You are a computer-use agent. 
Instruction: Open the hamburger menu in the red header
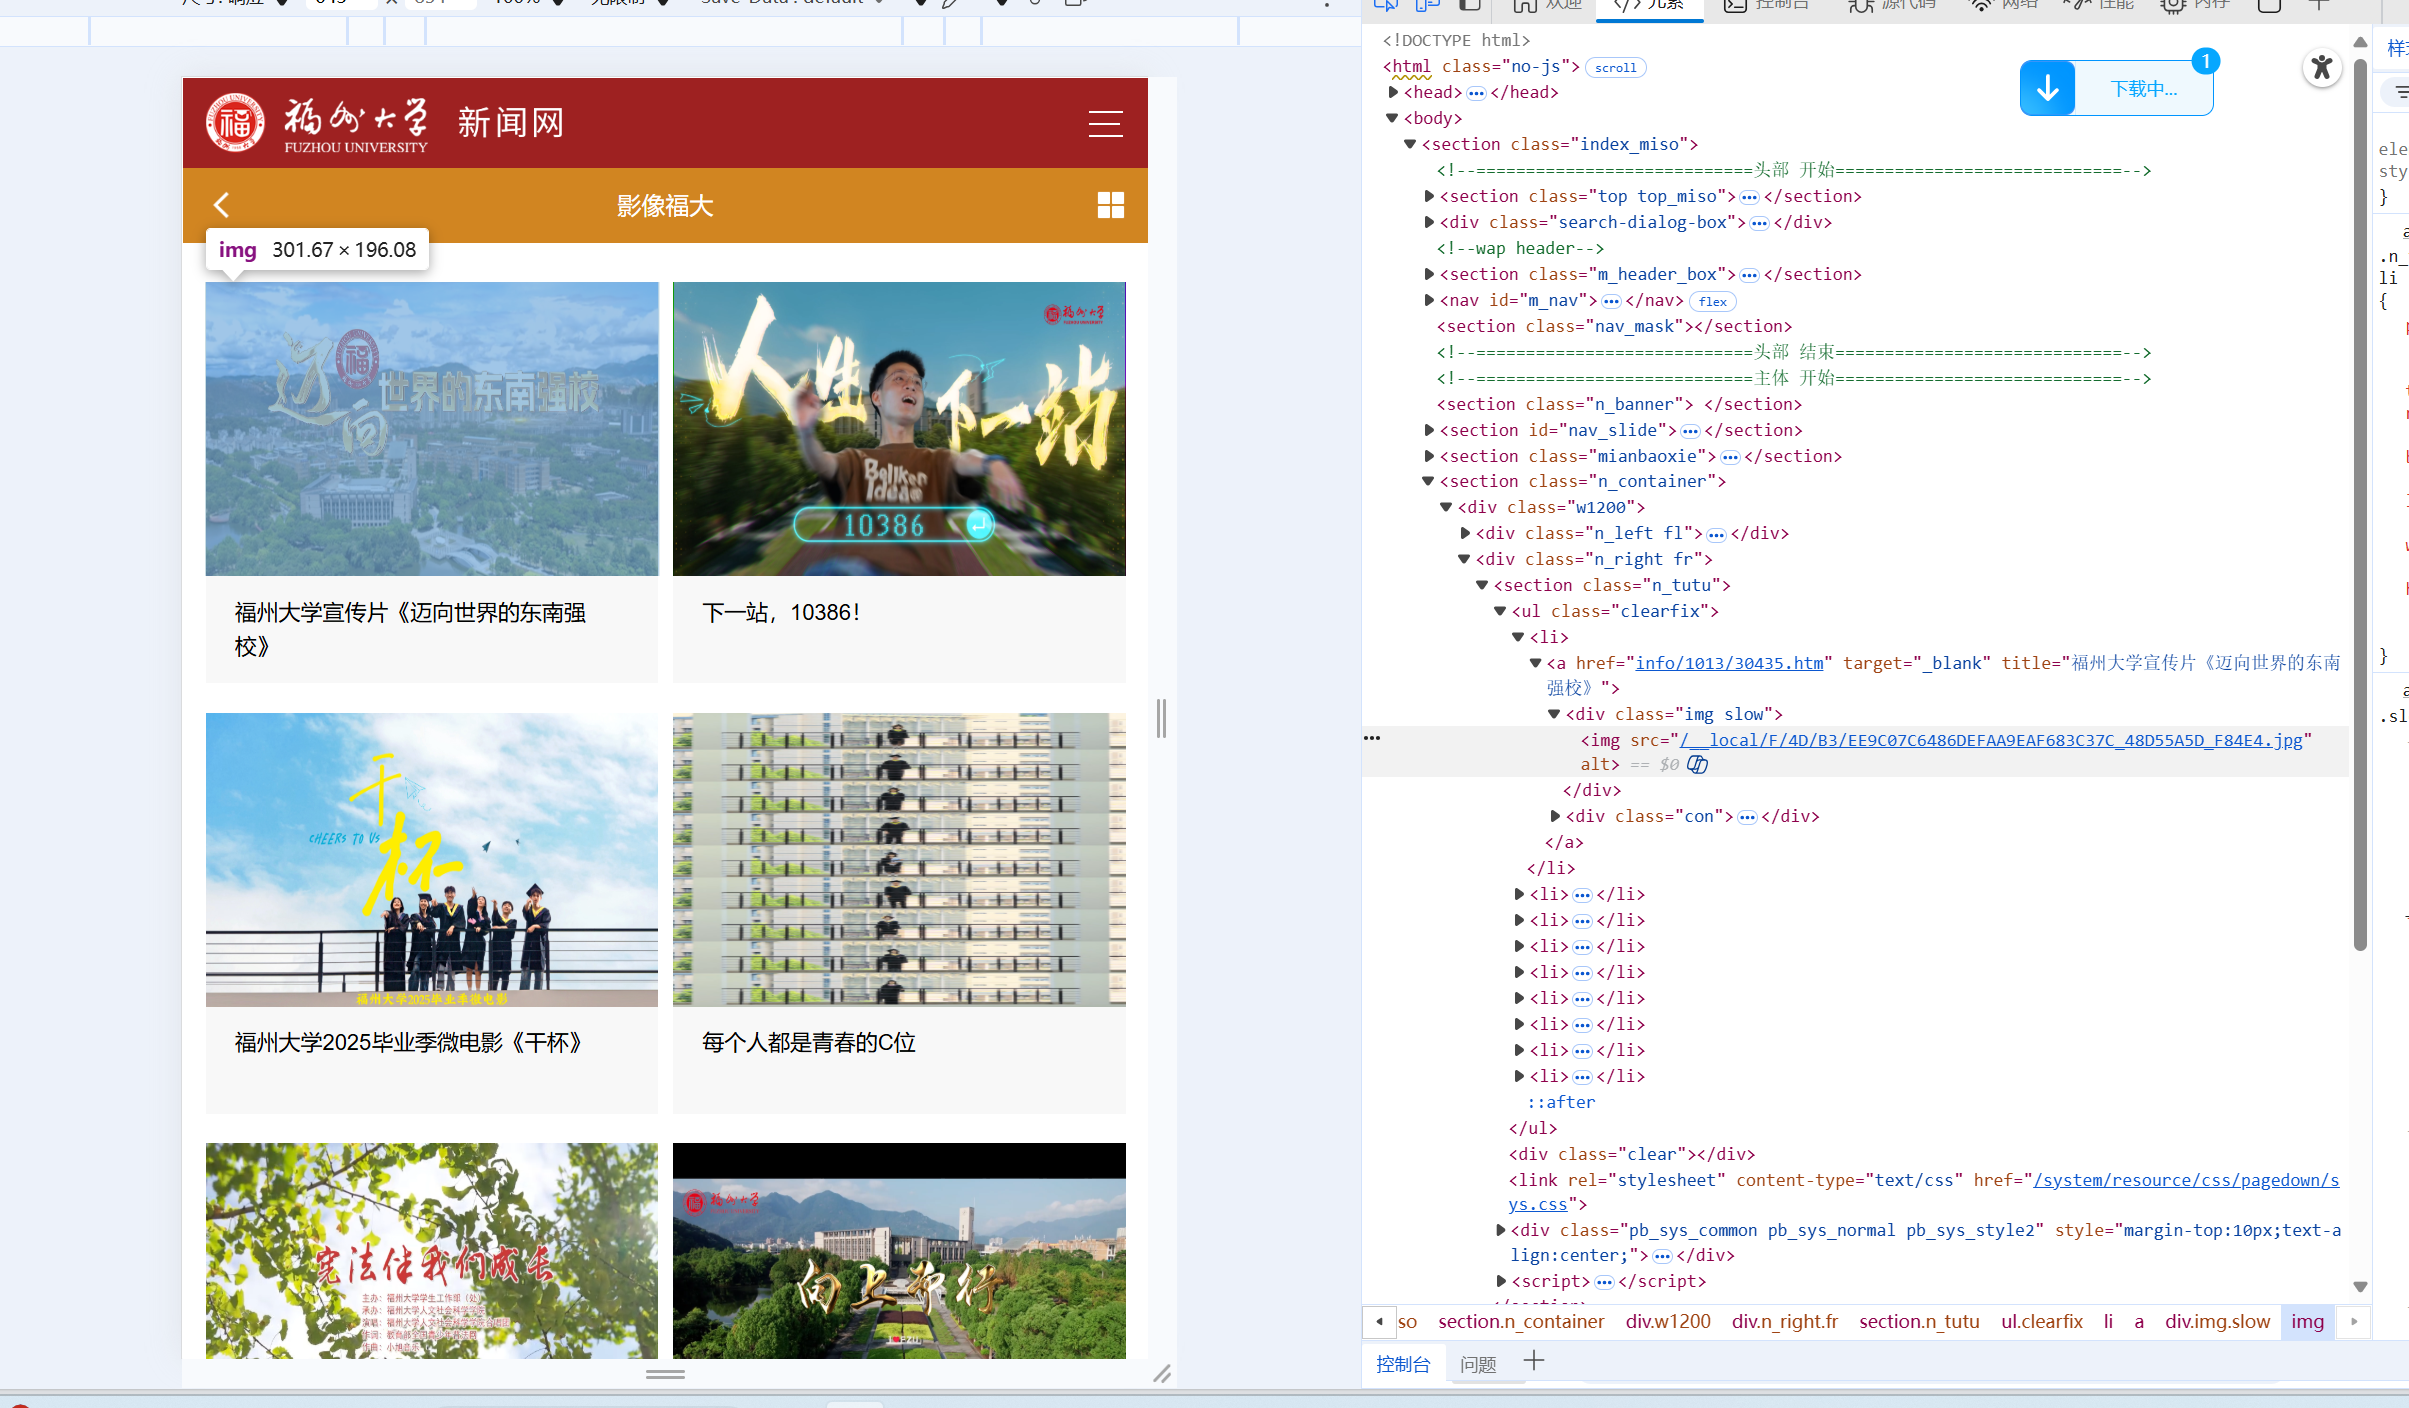point(1105,123)
